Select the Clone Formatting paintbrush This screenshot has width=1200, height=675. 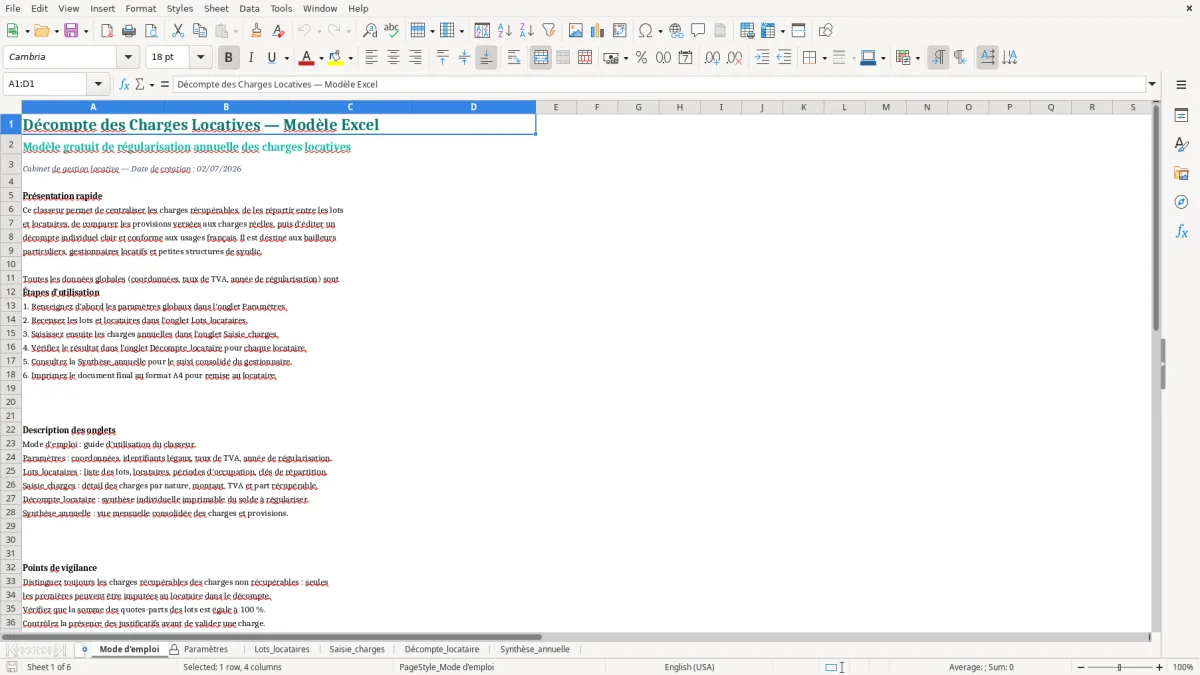[256, 31]
